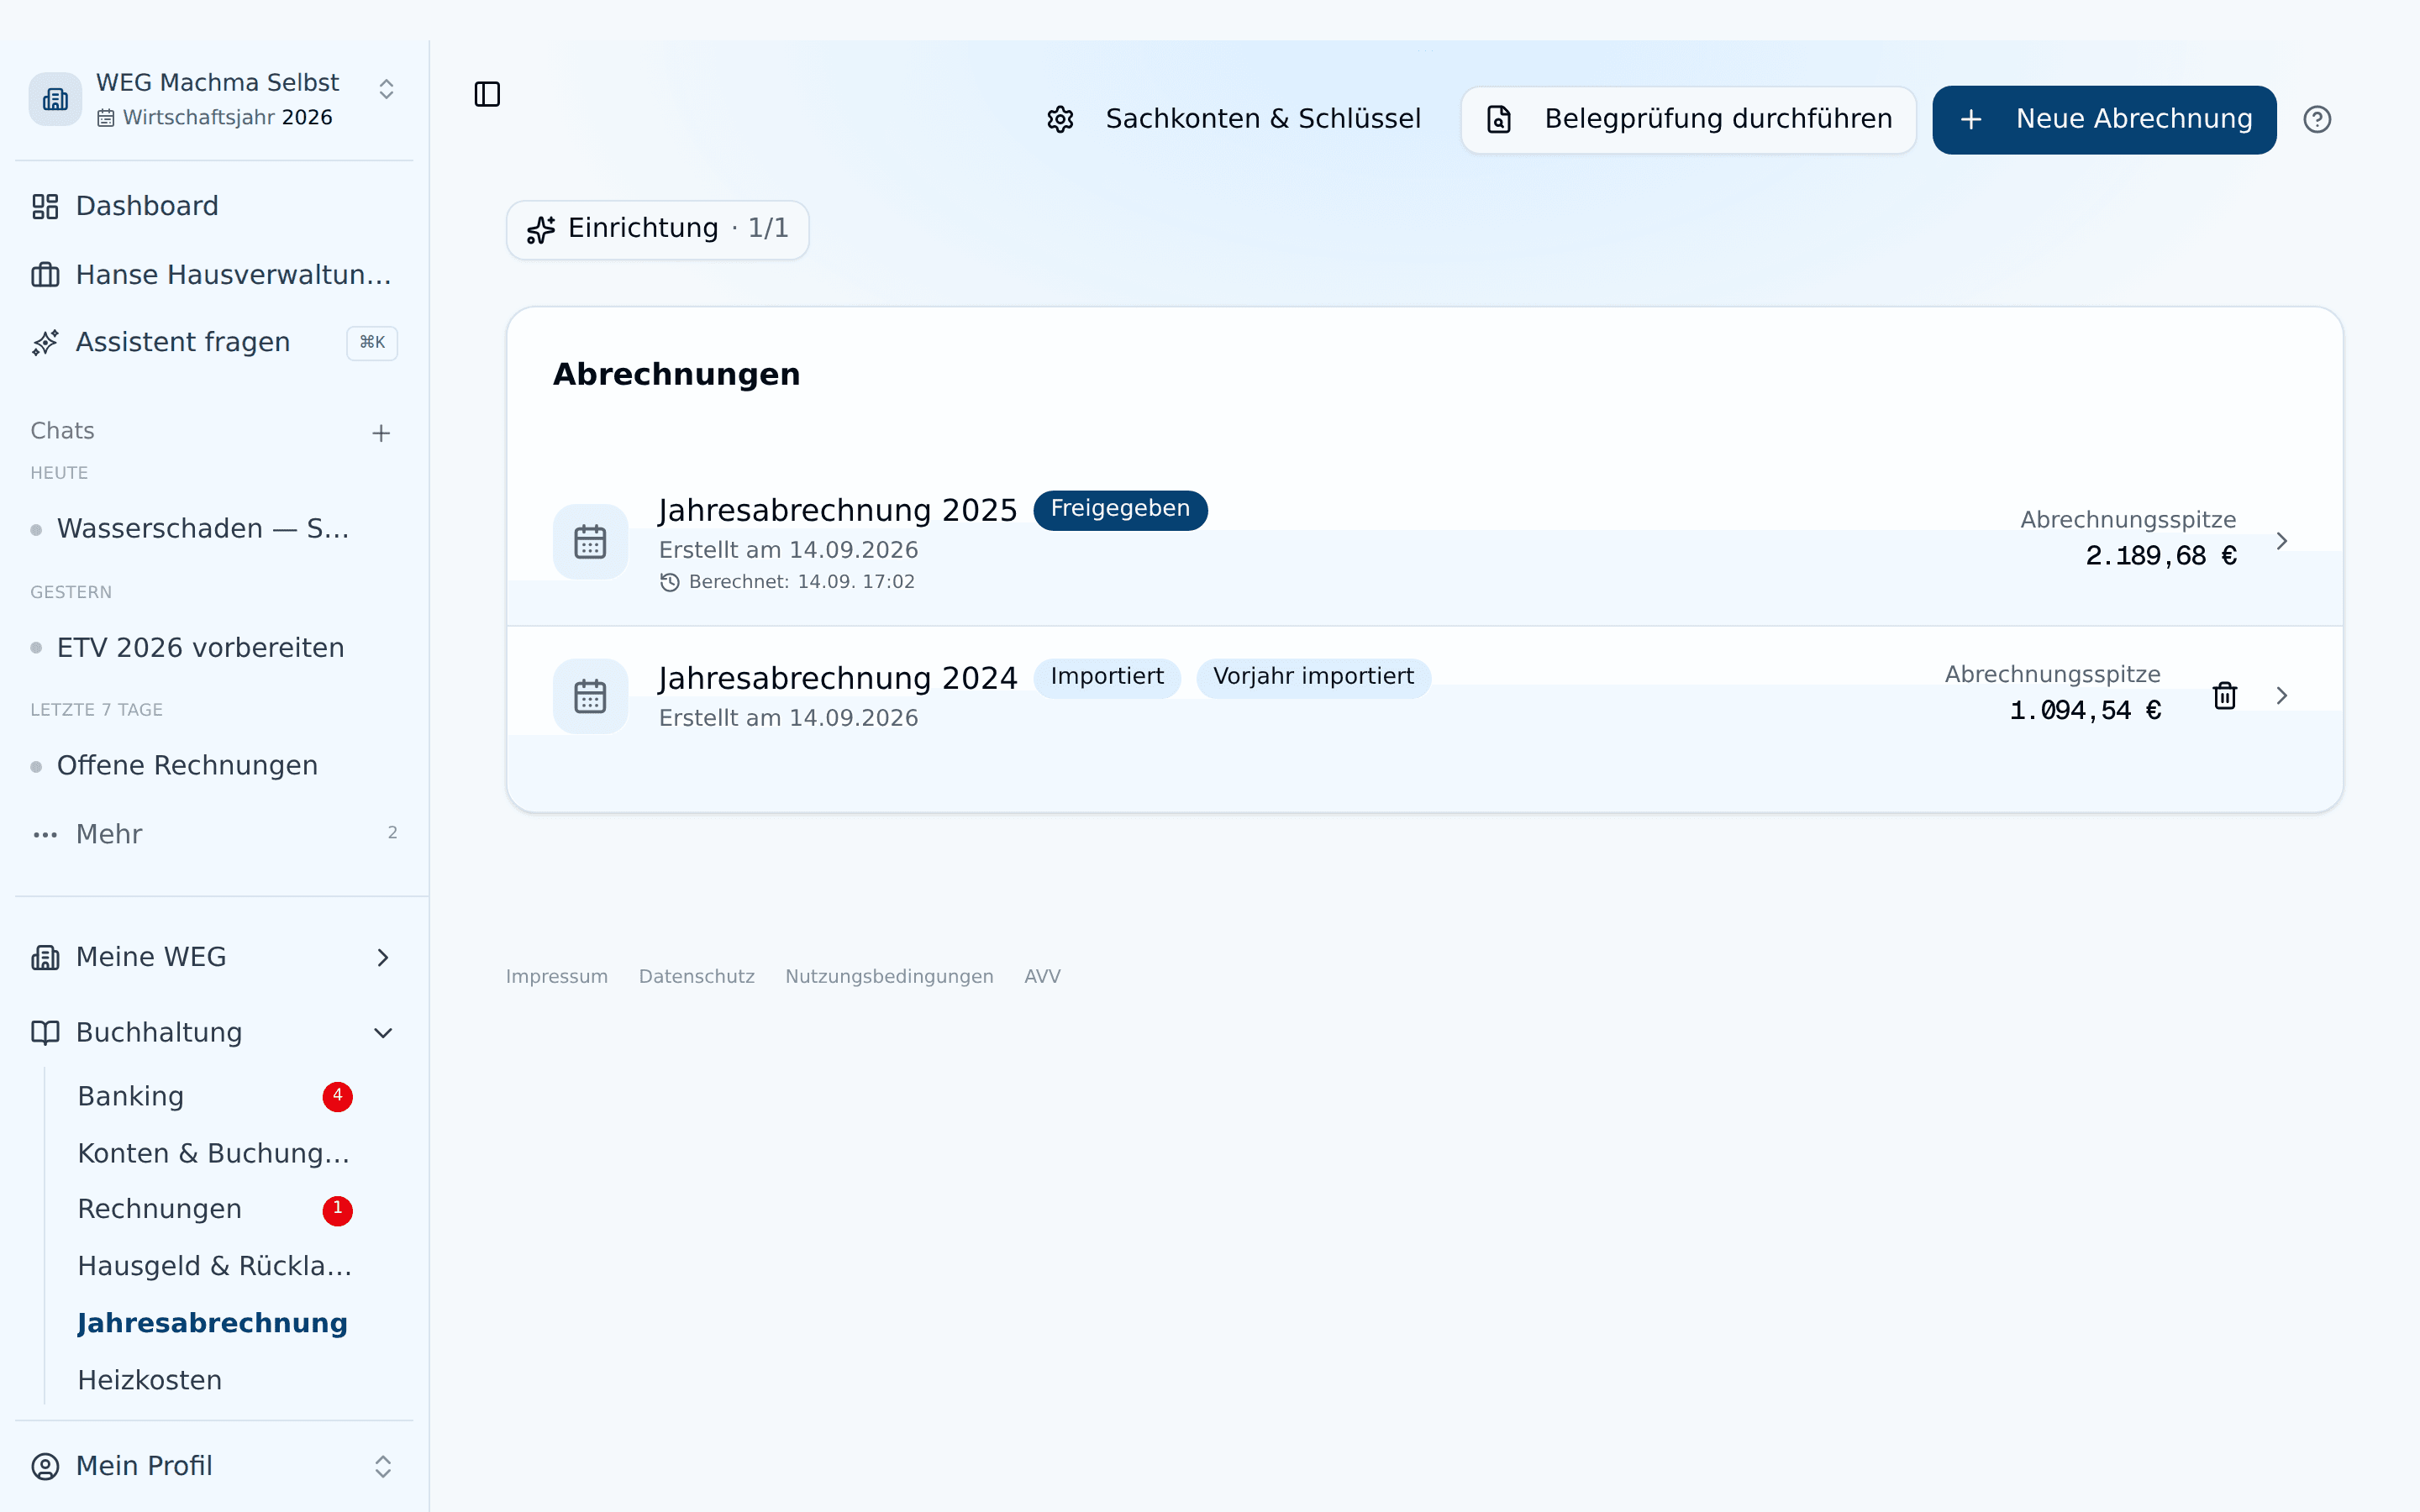Click the calendar icon of Jahresabrechnung 2025
Image resolution: width=2420 pixels, height=1512 pixels.
click(590, 541)
